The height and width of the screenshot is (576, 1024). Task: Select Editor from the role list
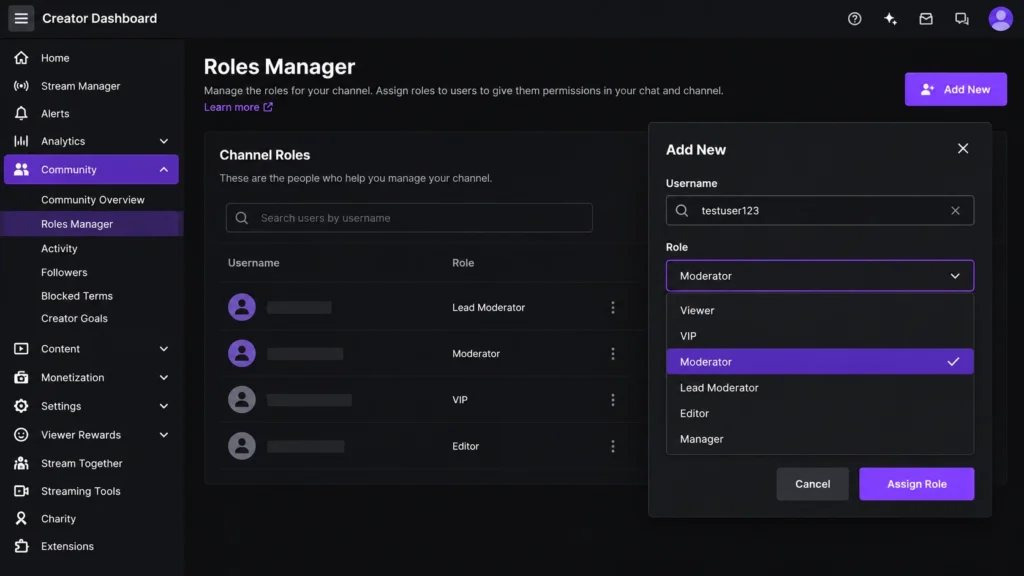click(x=820, y=413)
